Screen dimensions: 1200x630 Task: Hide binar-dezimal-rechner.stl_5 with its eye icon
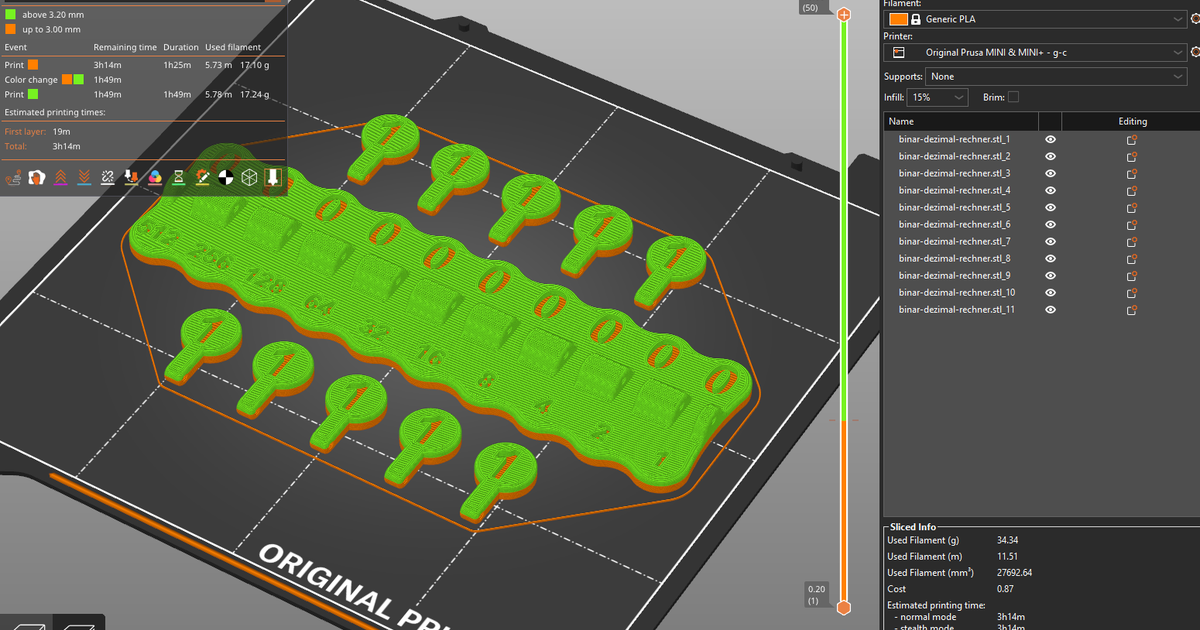tap(1050, 207)
